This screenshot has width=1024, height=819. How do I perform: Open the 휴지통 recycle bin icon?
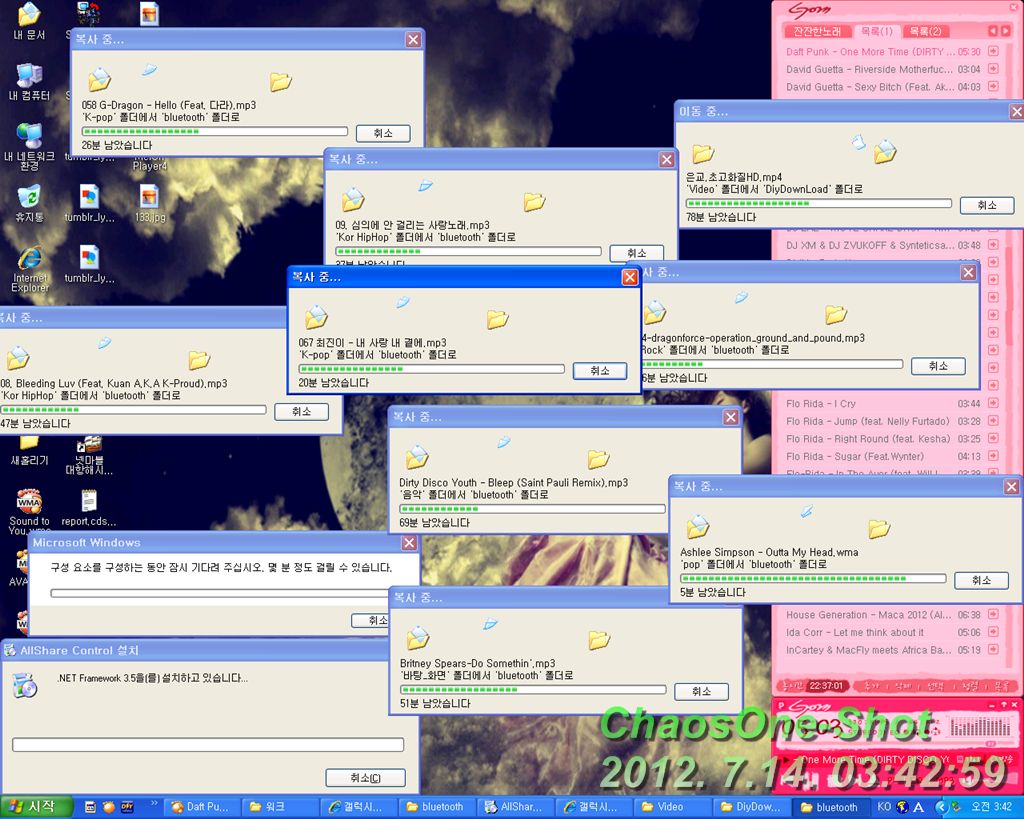pyautogui.click(x=29, y=203)
